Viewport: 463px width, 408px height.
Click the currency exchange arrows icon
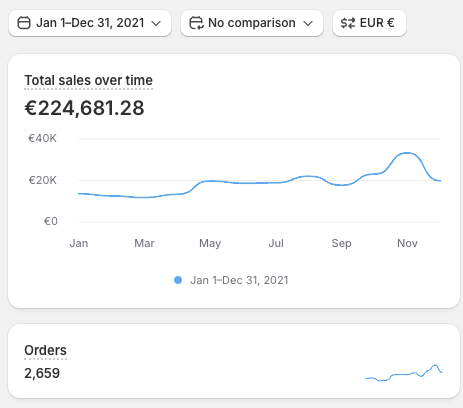click(348, 23)
